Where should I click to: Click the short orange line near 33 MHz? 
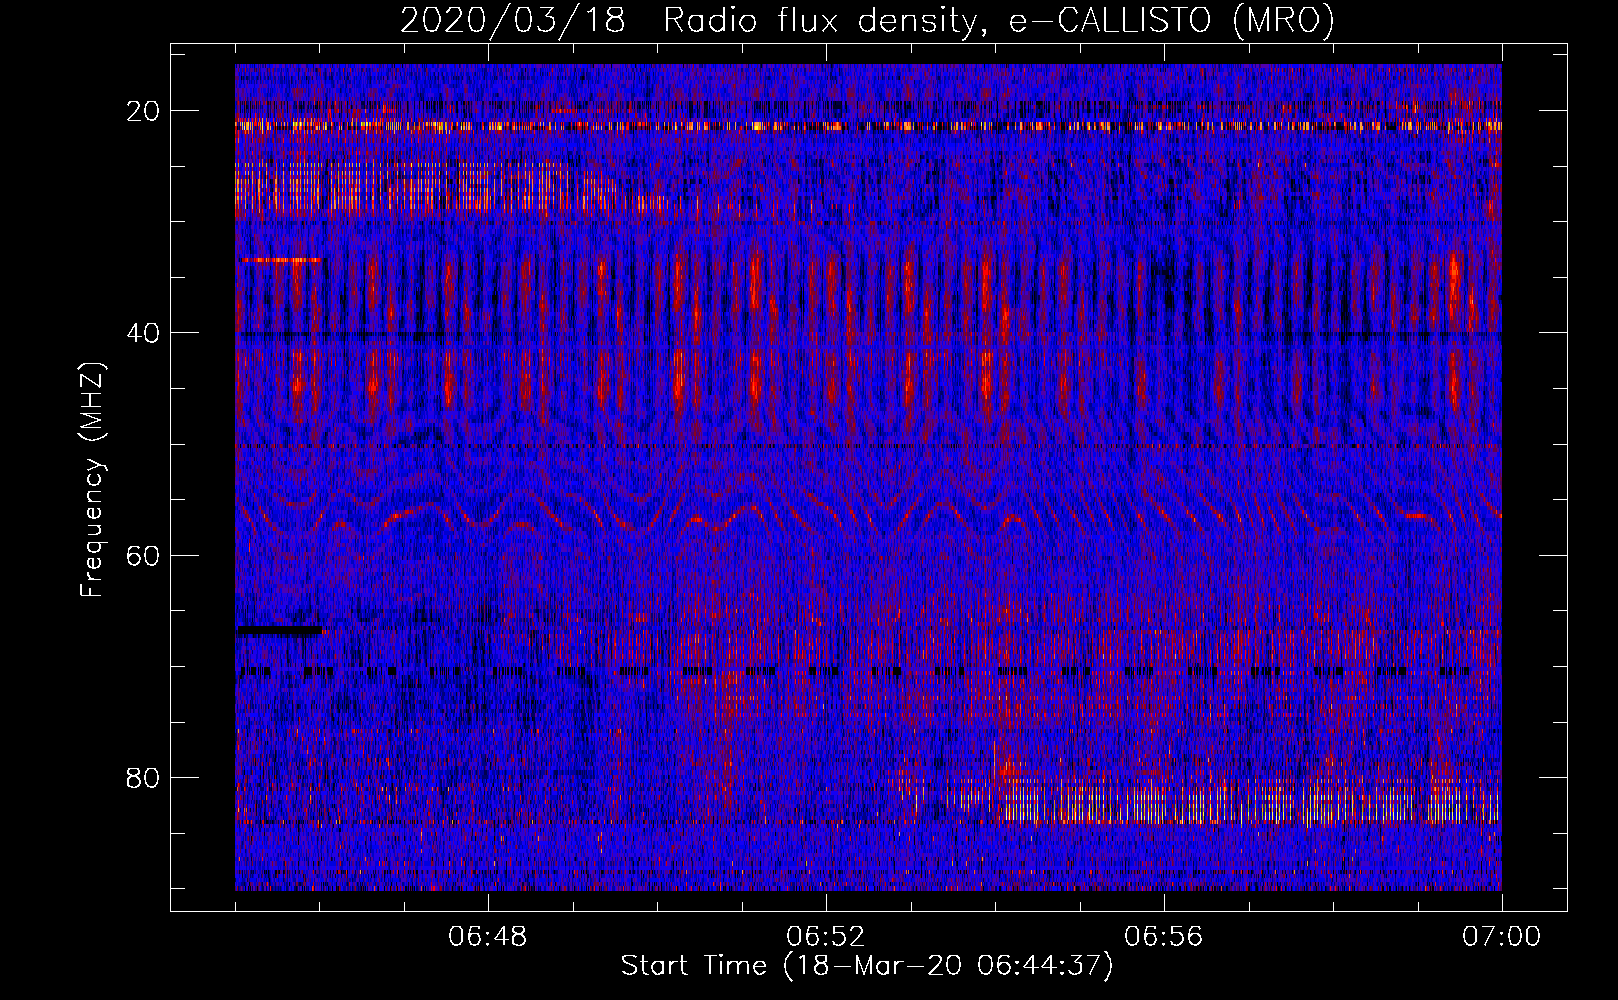[x=281, y=260]
